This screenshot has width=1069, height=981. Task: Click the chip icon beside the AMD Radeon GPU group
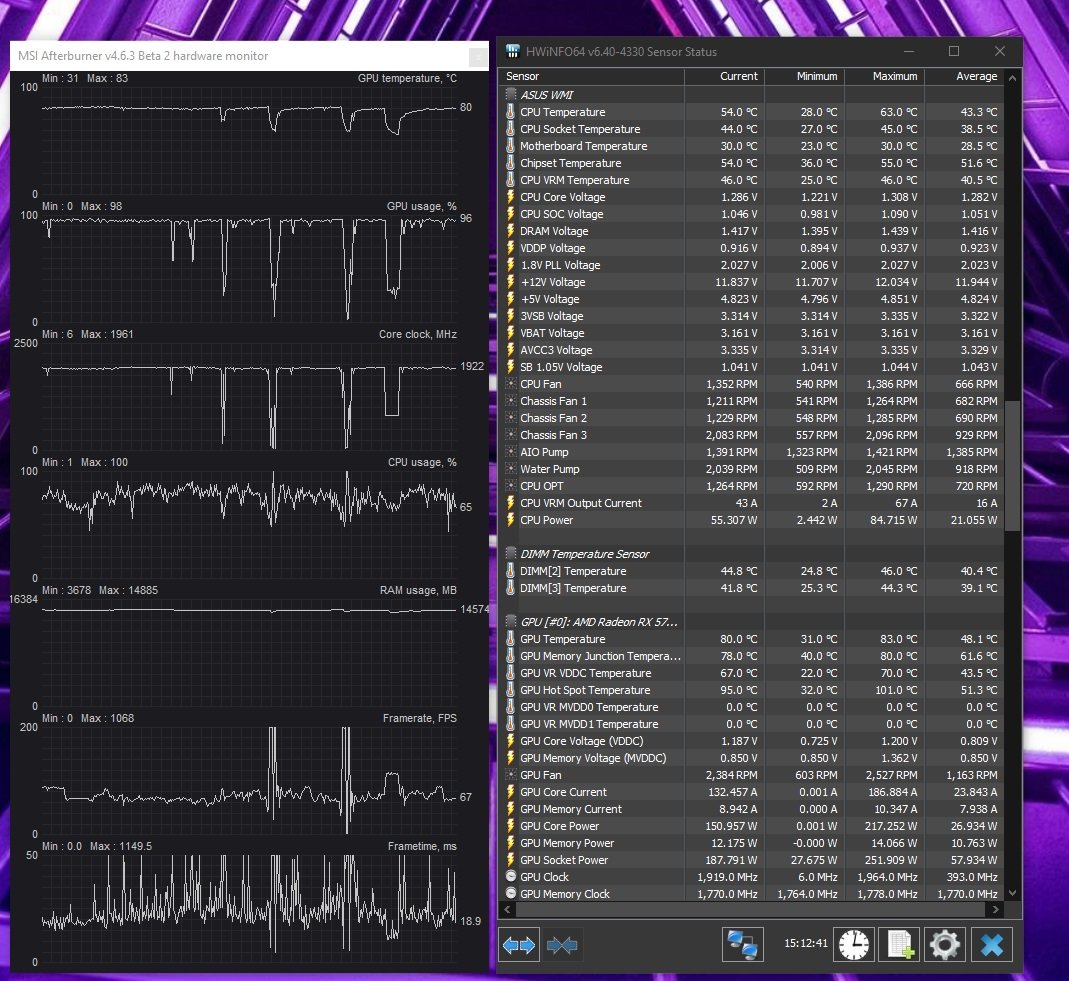(511, 622)
